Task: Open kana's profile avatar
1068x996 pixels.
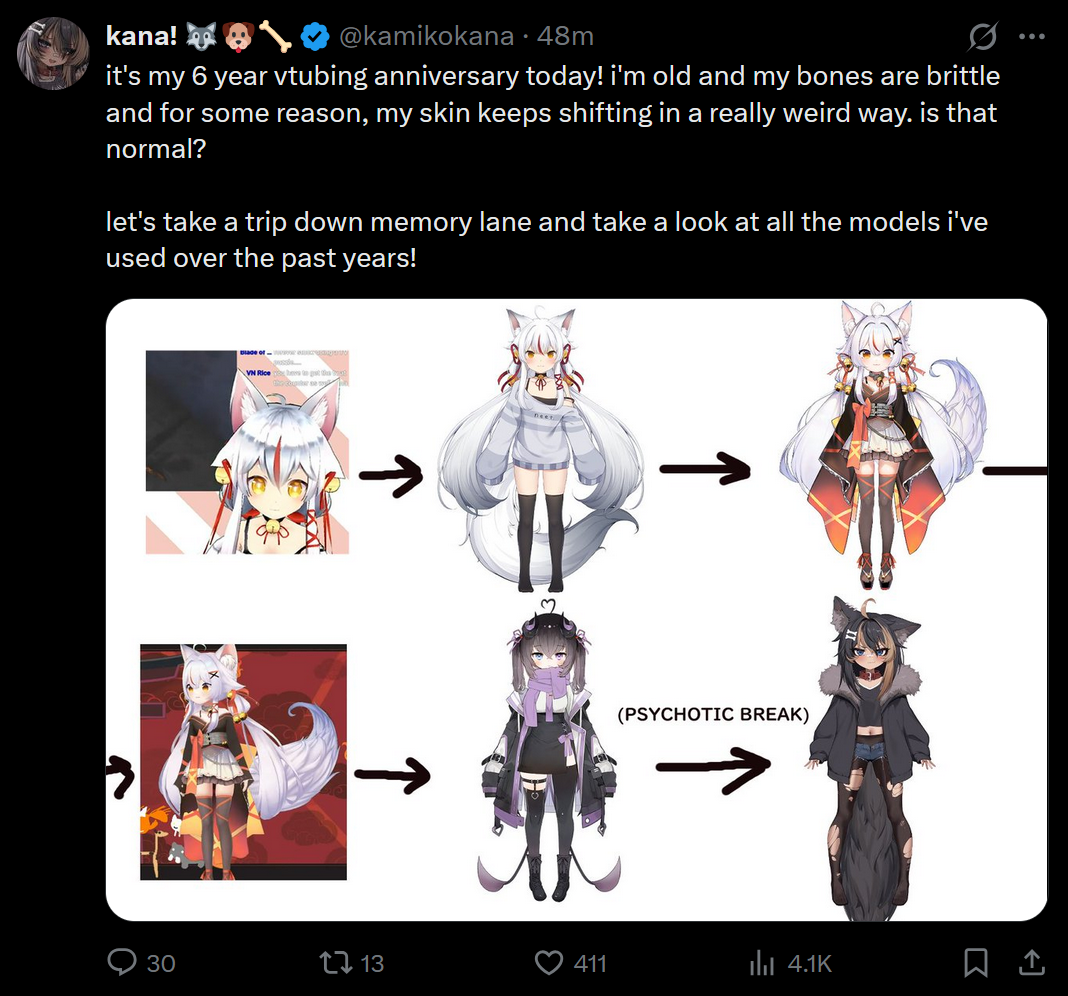Action: click(x=53, y=53)
